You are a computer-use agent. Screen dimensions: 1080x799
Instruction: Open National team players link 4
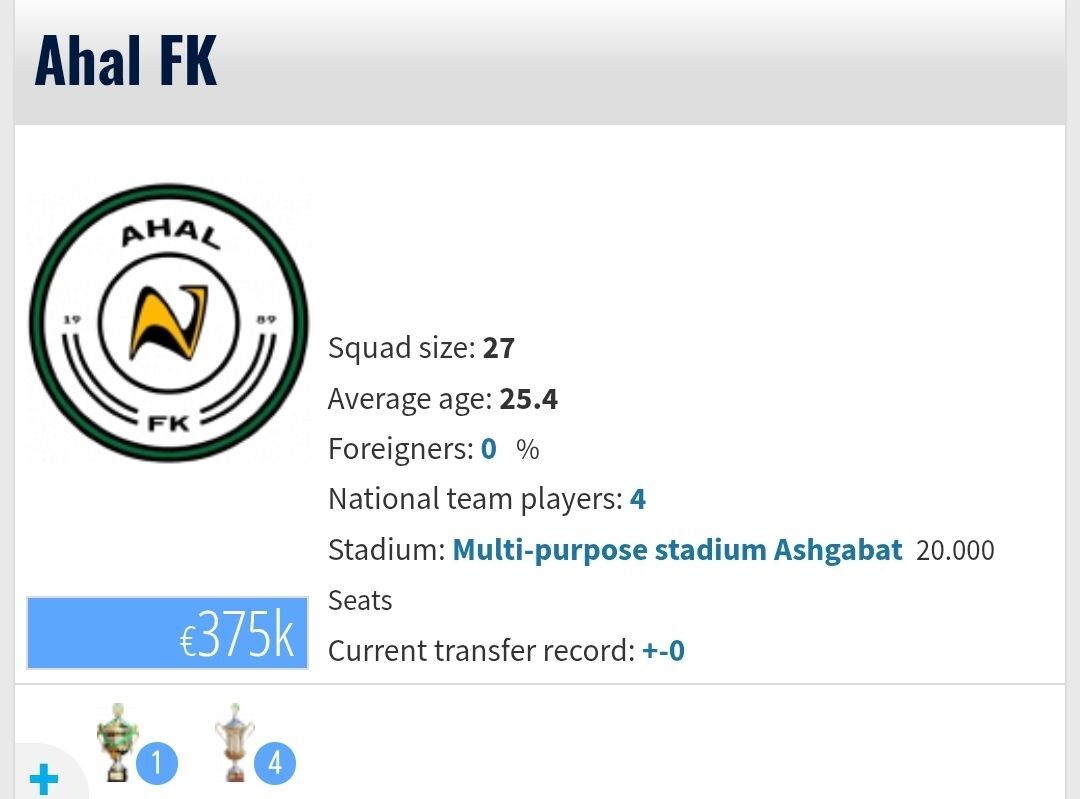(x=637, y=499)
